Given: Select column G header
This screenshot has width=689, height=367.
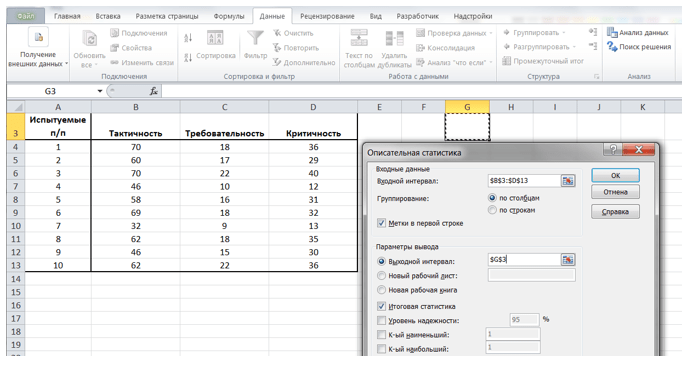Looking at the screenshot, I should 467,107.
